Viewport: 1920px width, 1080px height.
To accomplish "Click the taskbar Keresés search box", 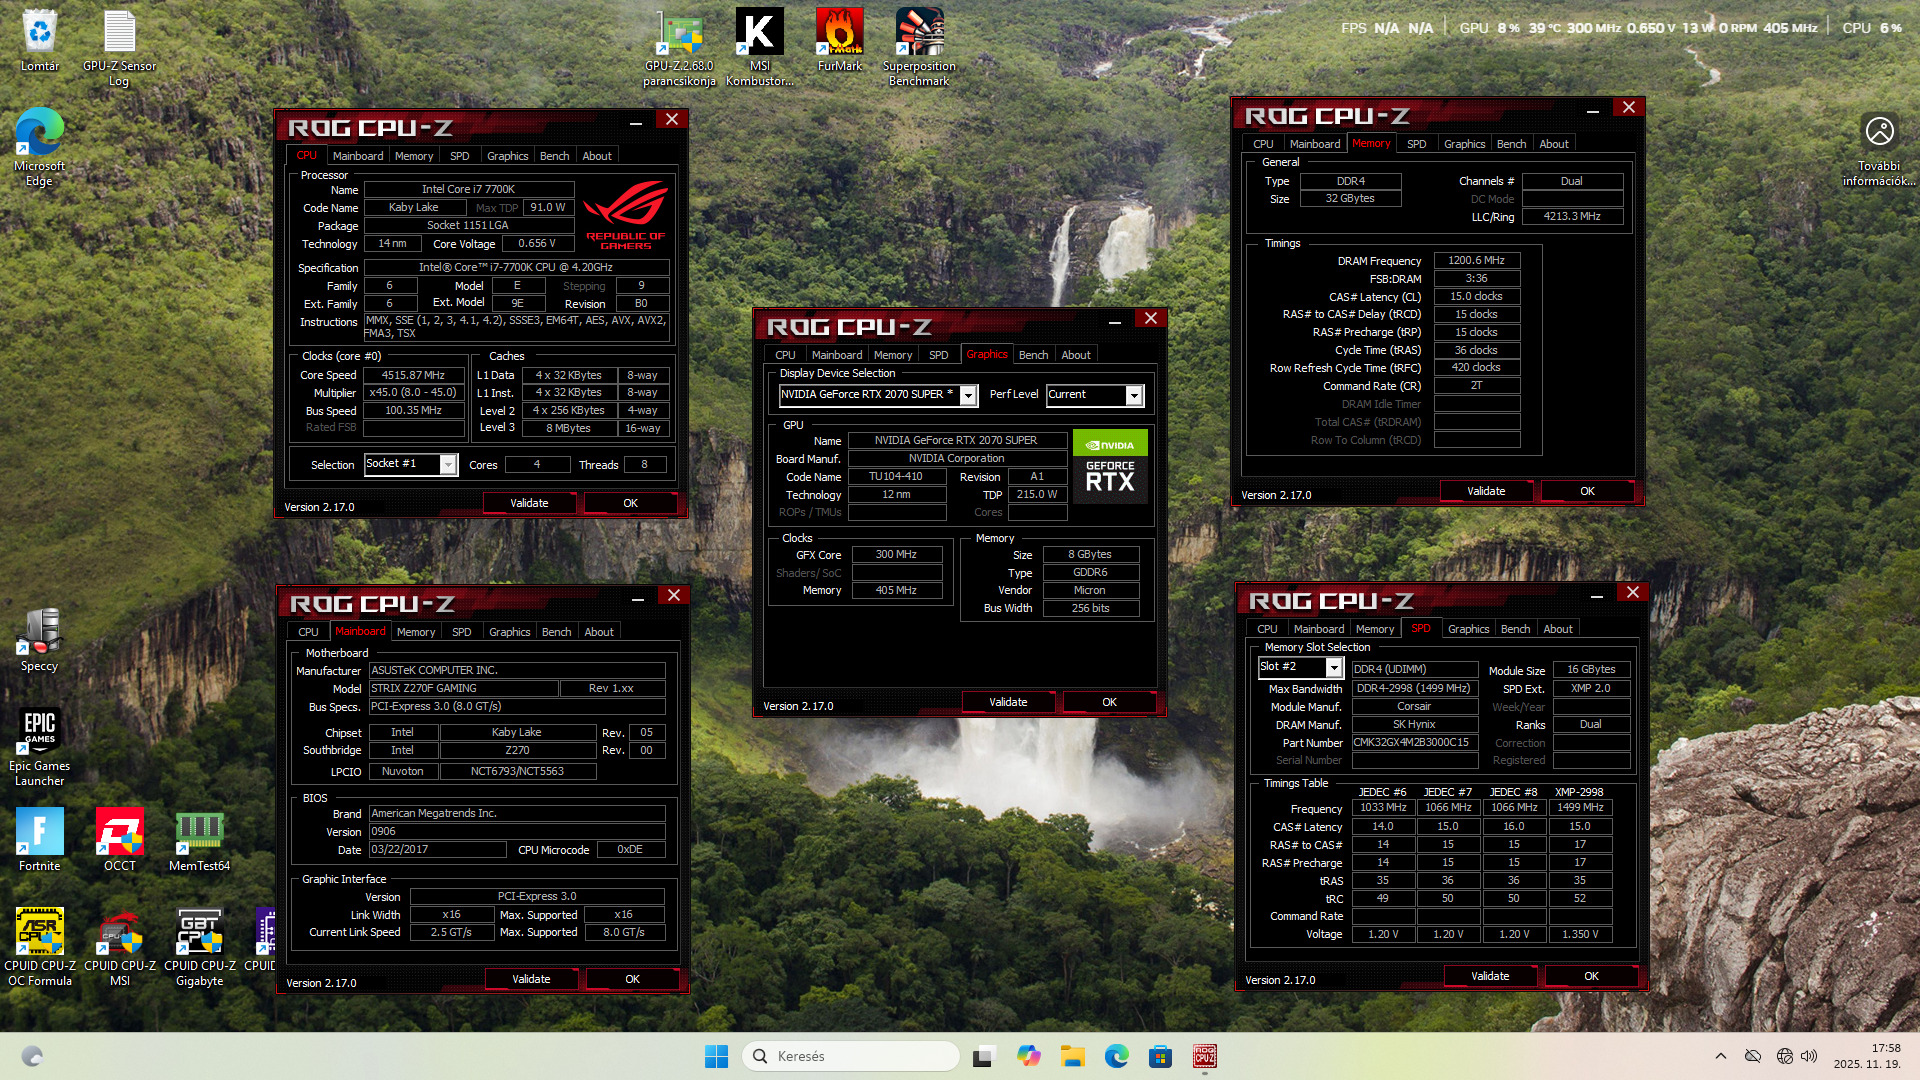I will point(850,1056).
